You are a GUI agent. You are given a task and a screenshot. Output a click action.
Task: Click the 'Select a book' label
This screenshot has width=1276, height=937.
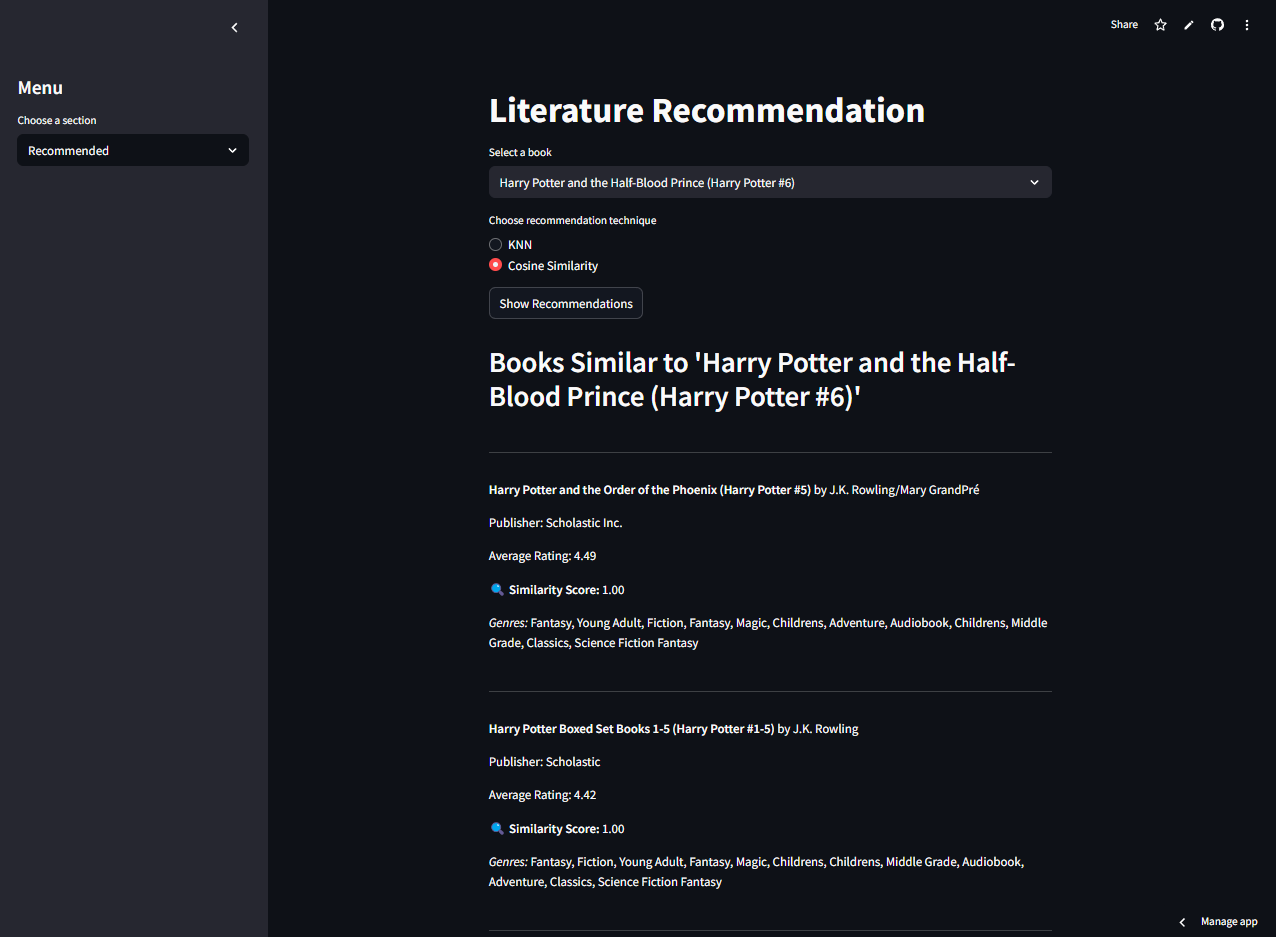(x=520, y=152)
